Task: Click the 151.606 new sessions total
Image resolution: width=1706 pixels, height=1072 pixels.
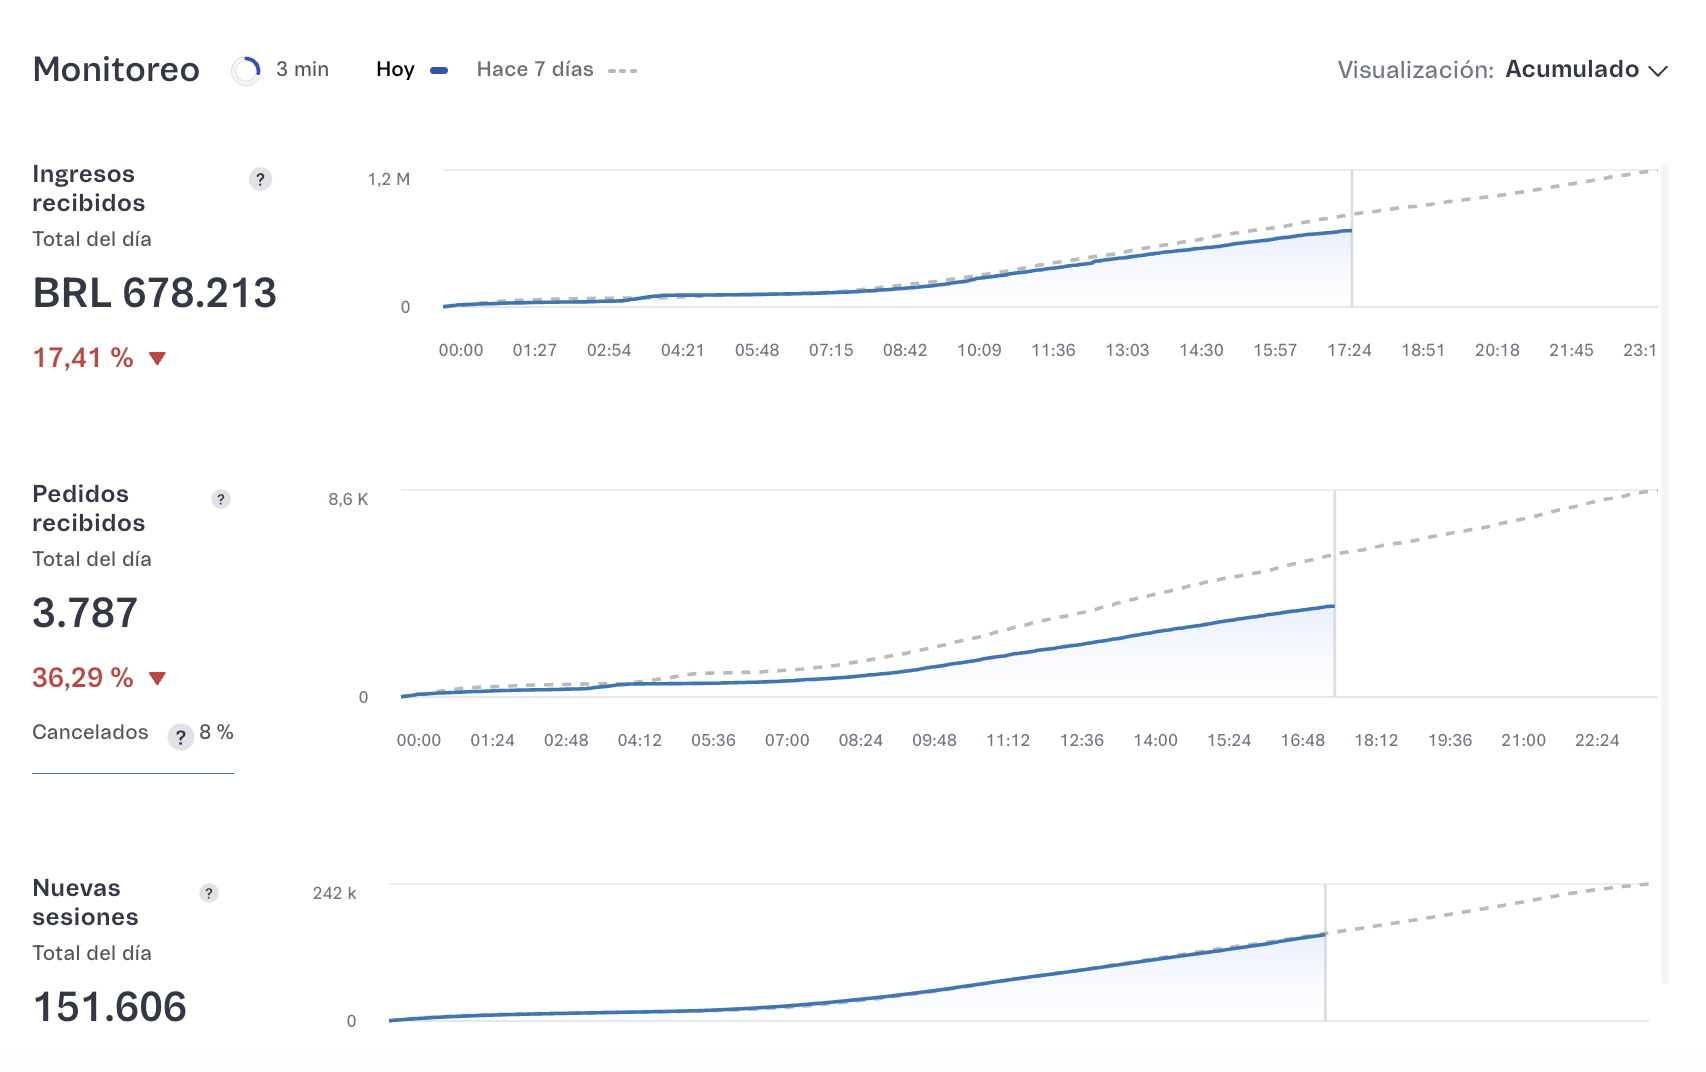Action: (x=110, y=1007)
